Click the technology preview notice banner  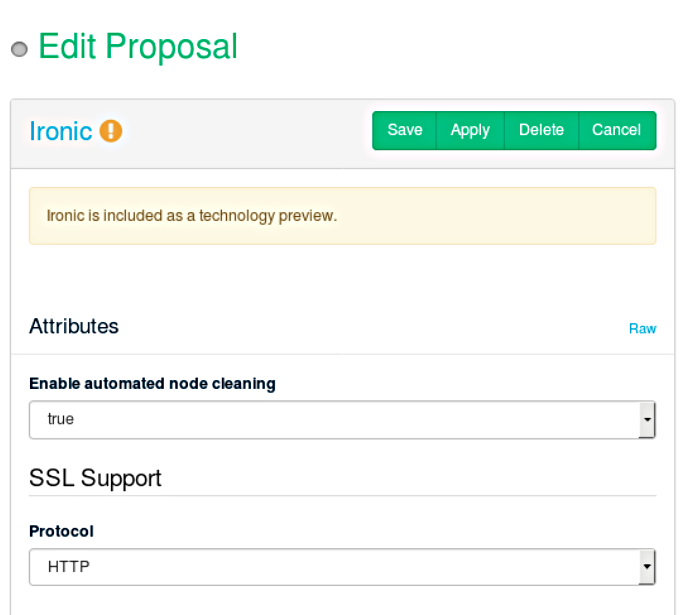[x=342, y=216]
